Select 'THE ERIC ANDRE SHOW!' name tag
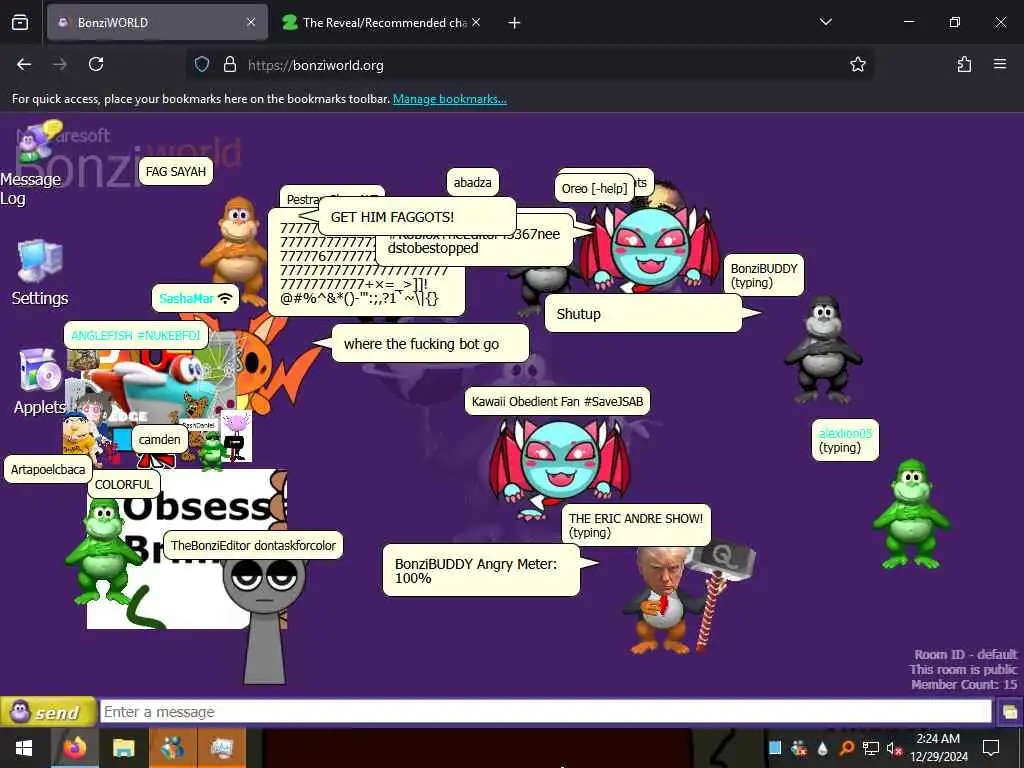This screenshot has height=768, width=1024. (635, 525)
